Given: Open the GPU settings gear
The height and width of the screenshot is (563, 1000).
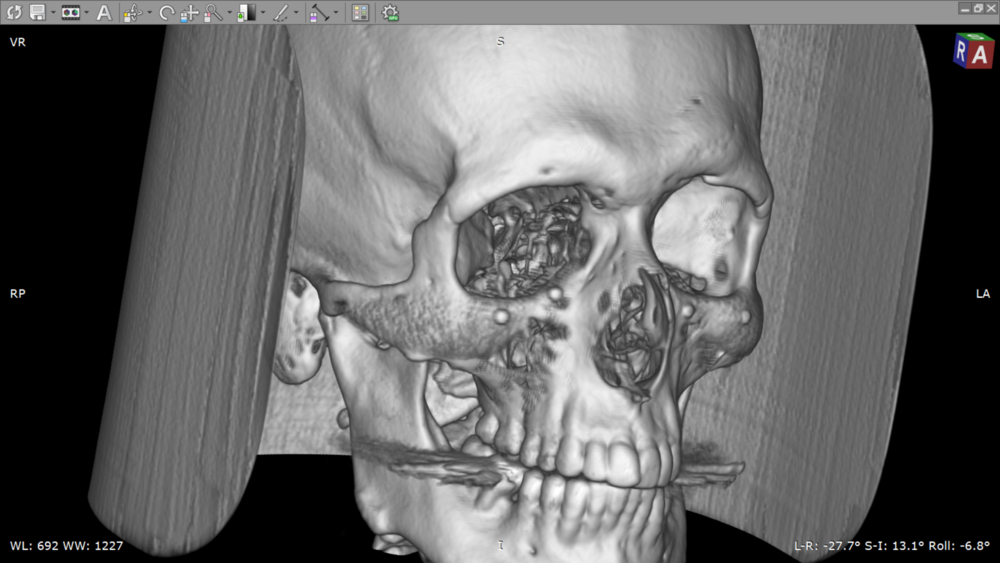Looking at the screenshot, I should [x=390, y=13].
